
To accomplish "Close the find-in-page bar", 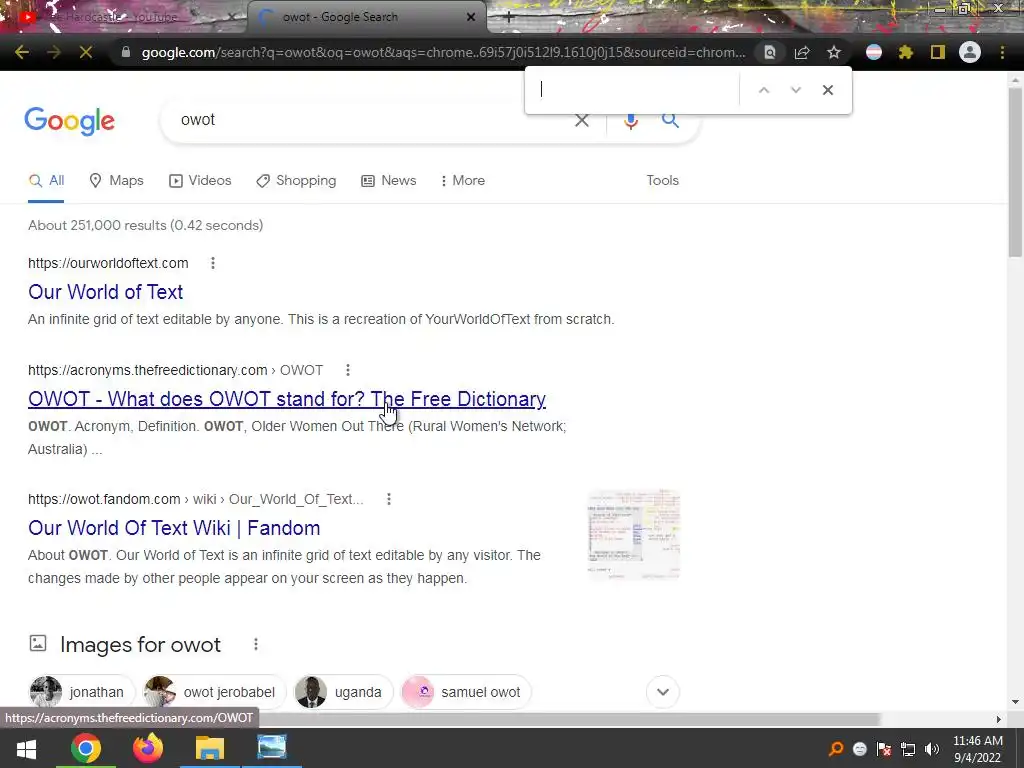I will tap(827, 90).
